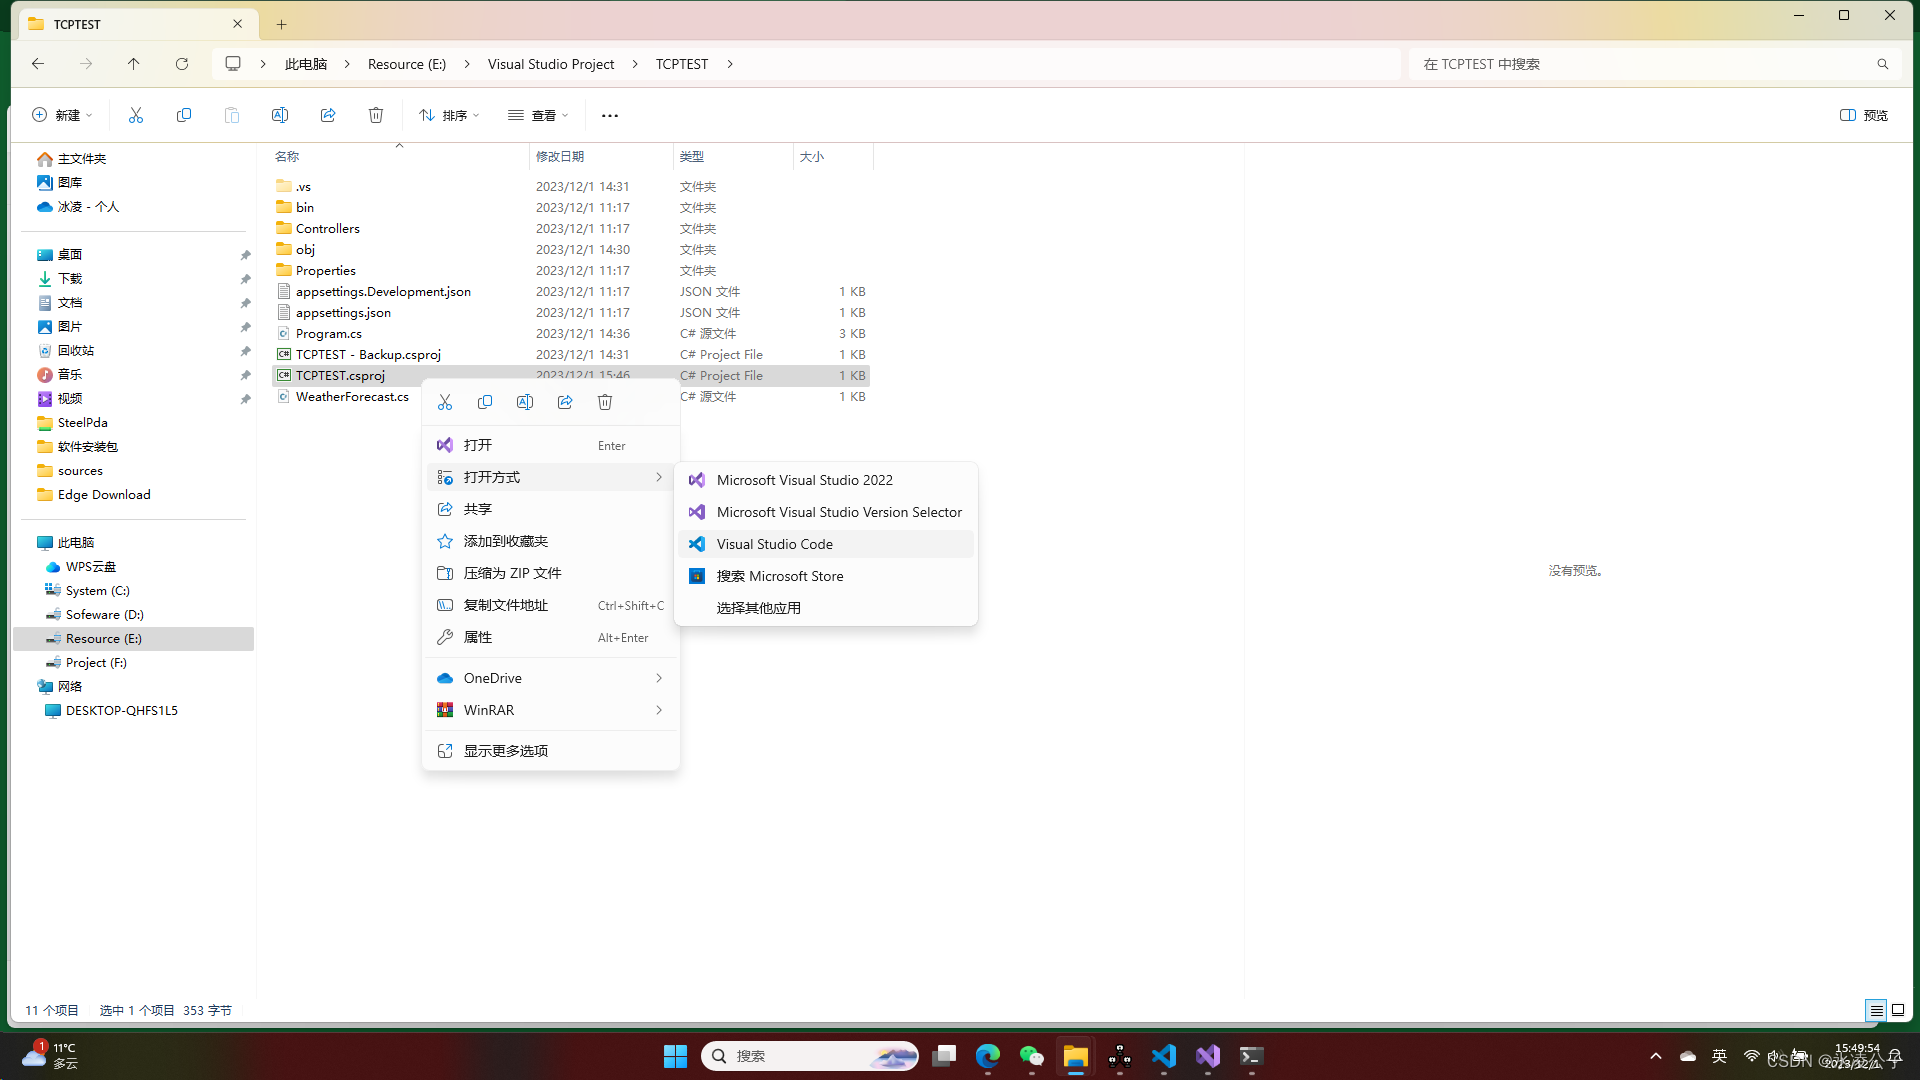Click the share icon in Explorer toolbar
This screenshot has width=1920, height=1080.
[x=328, y=115]
